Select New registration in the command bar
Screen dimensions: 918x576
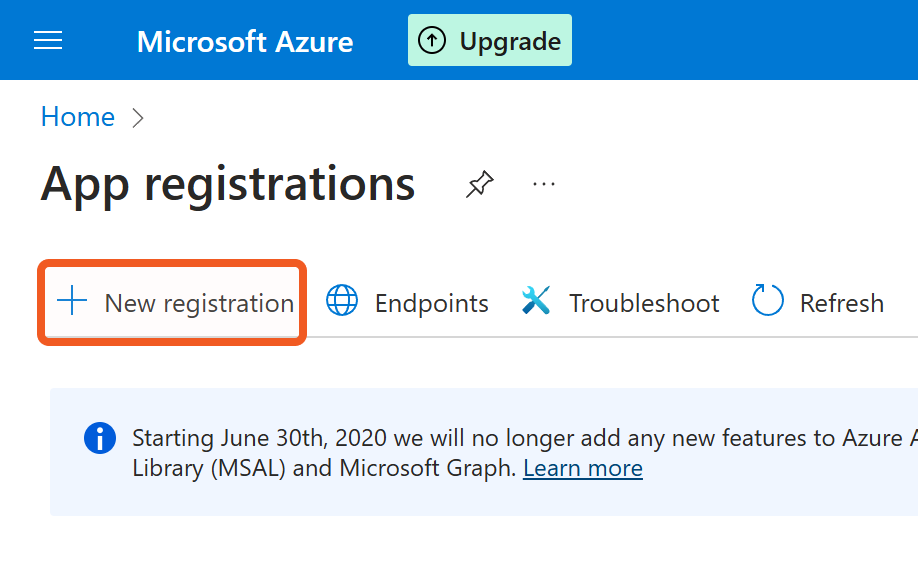(199, 303)
